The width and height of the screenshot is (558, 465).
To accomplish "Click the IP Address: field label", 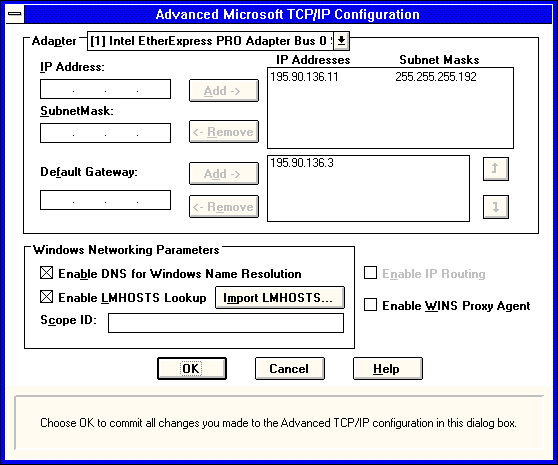I will [x=72, y=67].
